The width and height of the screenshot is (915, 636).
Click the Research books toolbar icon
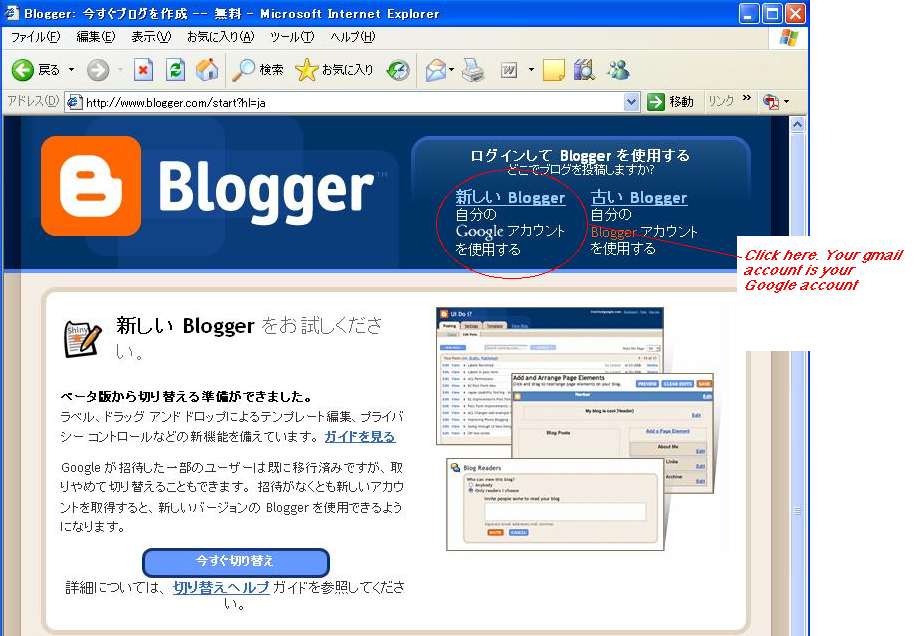(584, 71)
